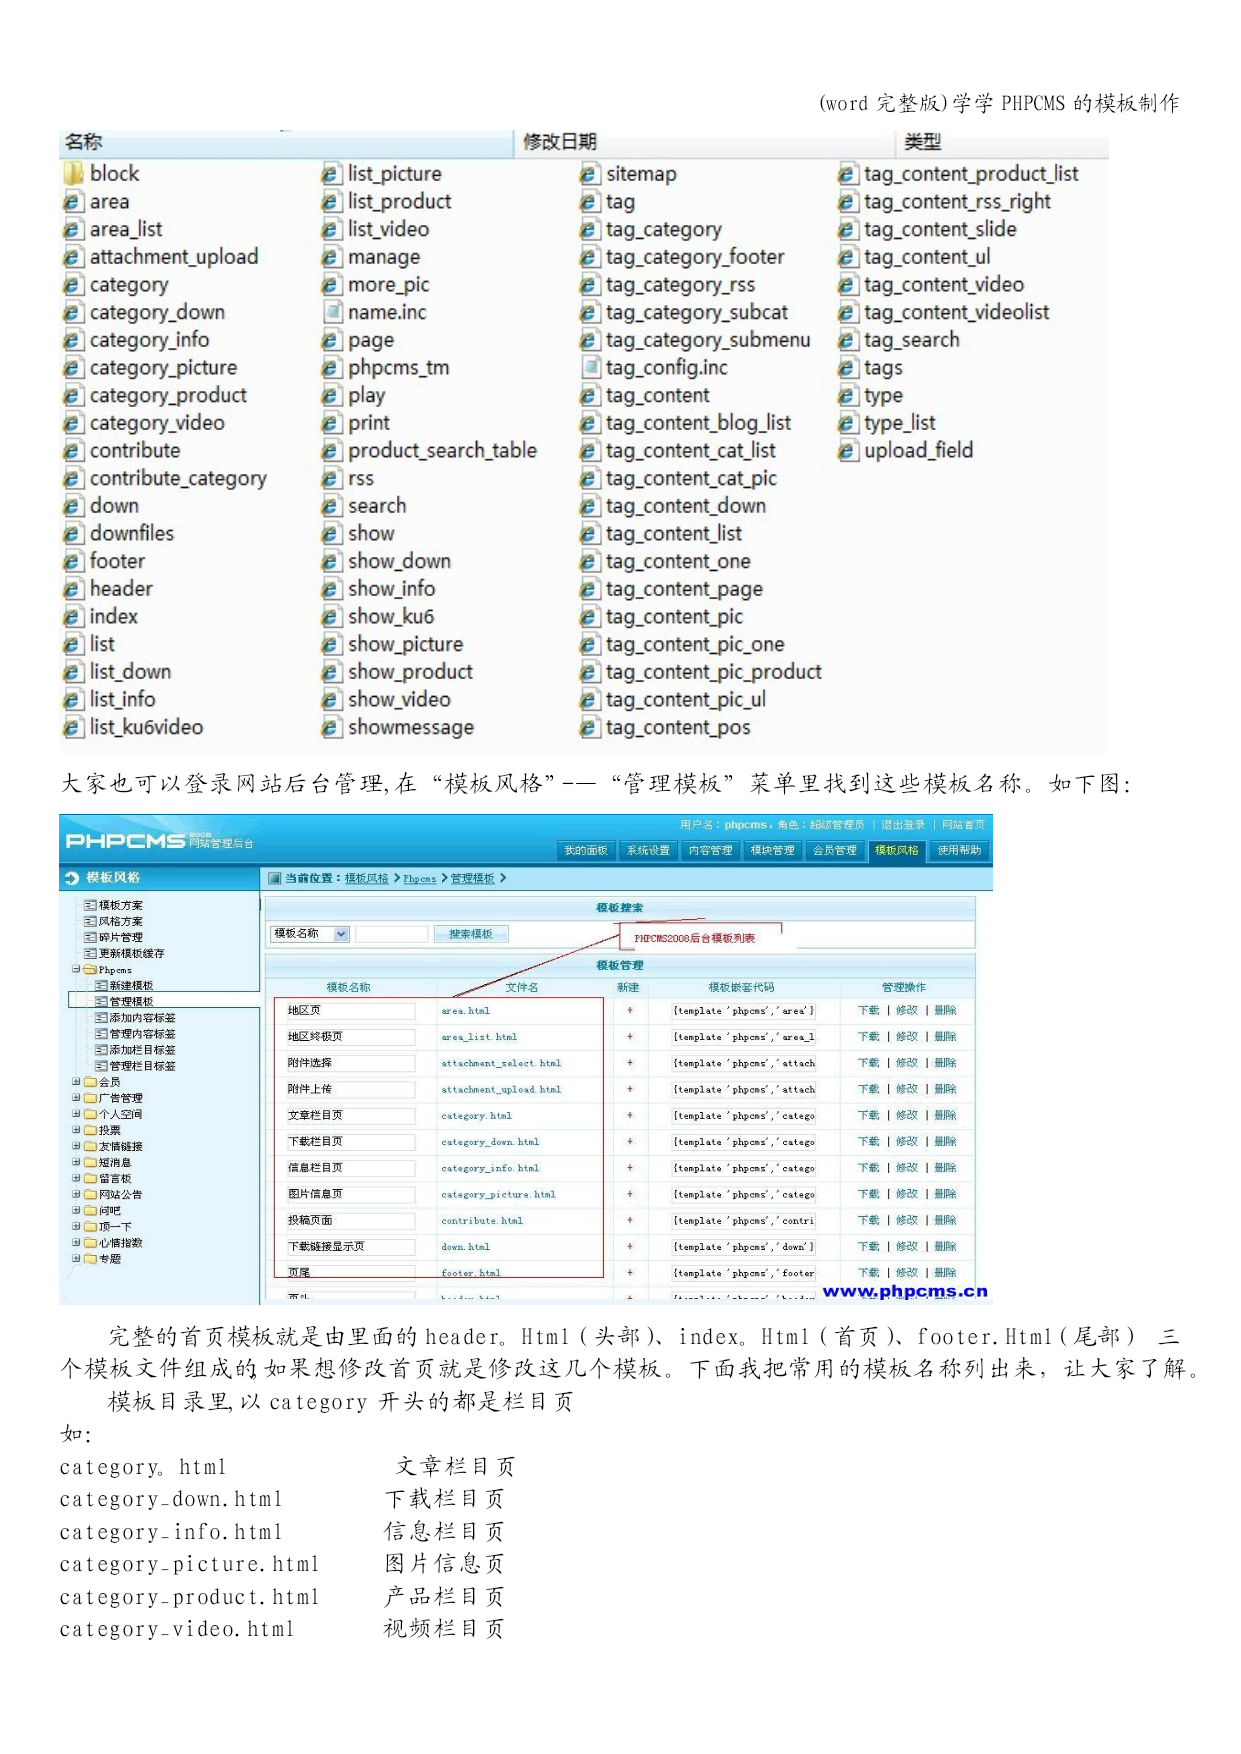
Task: Select the 模块管理 tab
Action: (x=772, y=850)
